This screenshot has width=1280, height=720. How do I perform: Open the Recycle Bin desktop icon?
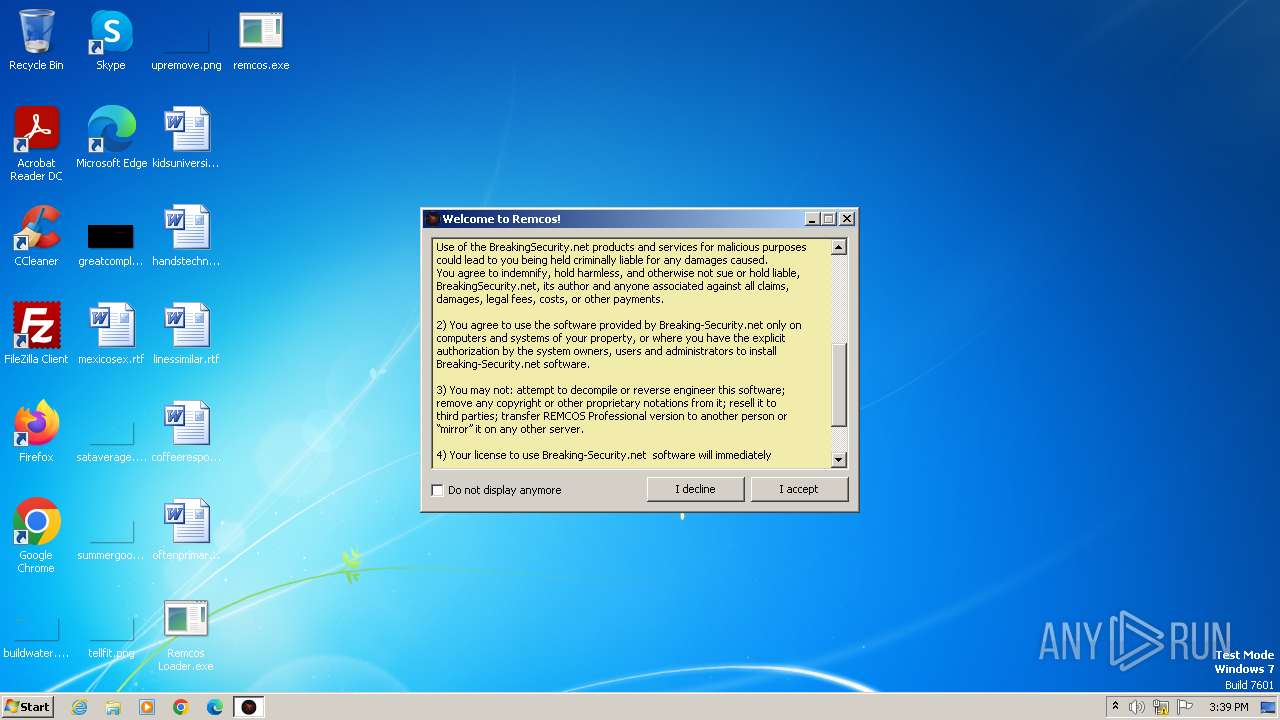[36, 40]
